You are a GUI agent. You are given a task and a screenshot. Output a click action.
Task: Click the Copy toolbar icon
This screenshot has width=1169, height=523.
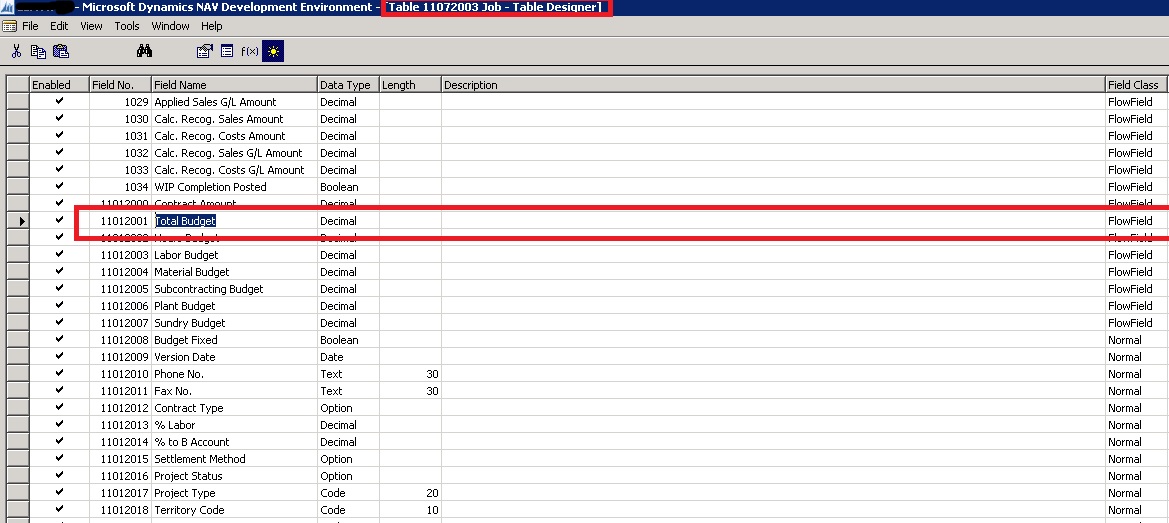tap(38, 51)
